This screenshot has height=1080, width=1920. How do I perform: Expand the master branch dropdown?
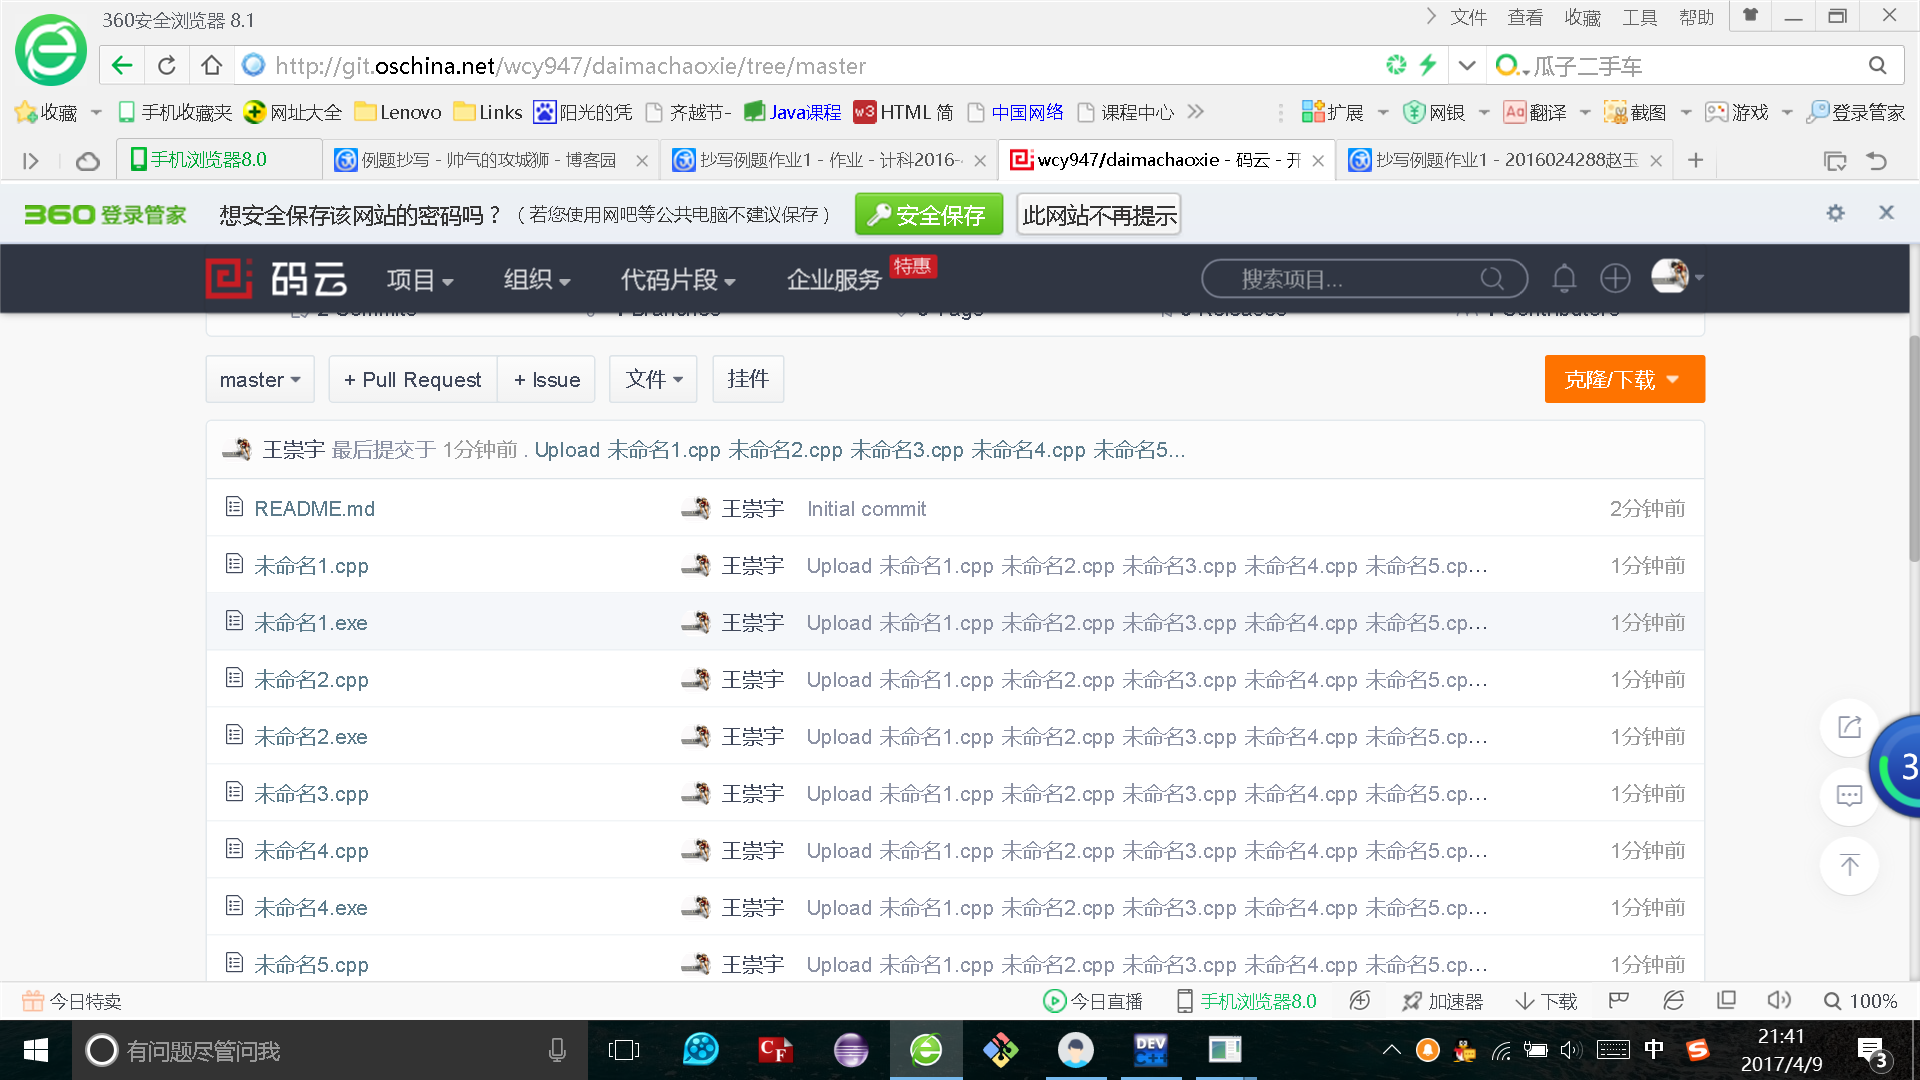point(260,379)
